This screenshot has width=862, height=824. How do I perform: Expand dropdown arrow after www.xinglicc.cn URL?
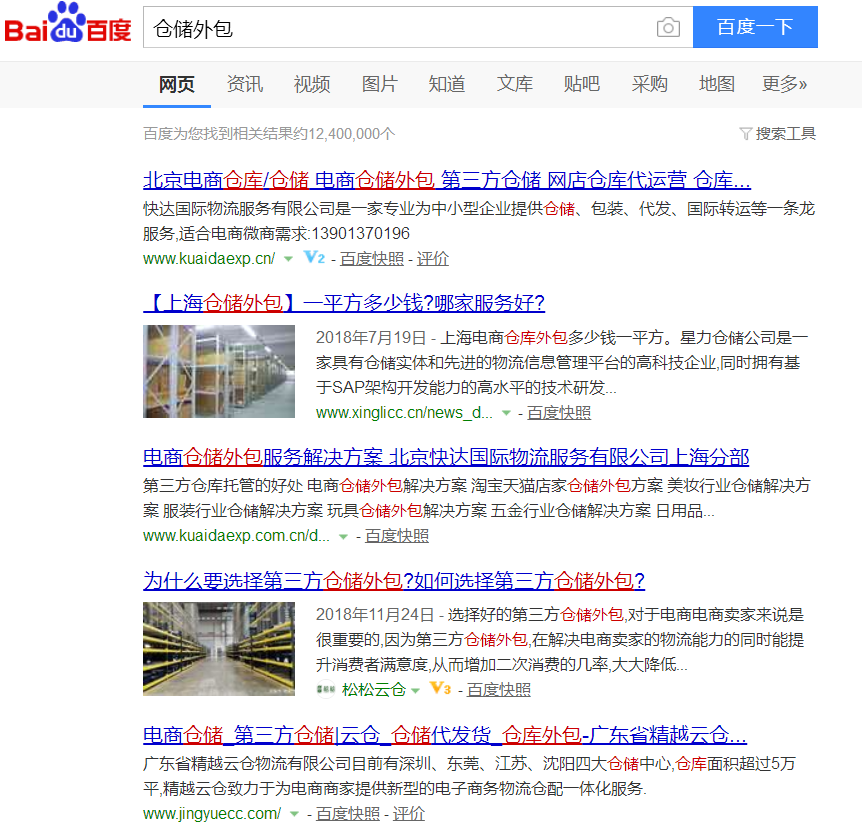pos(506,413)
